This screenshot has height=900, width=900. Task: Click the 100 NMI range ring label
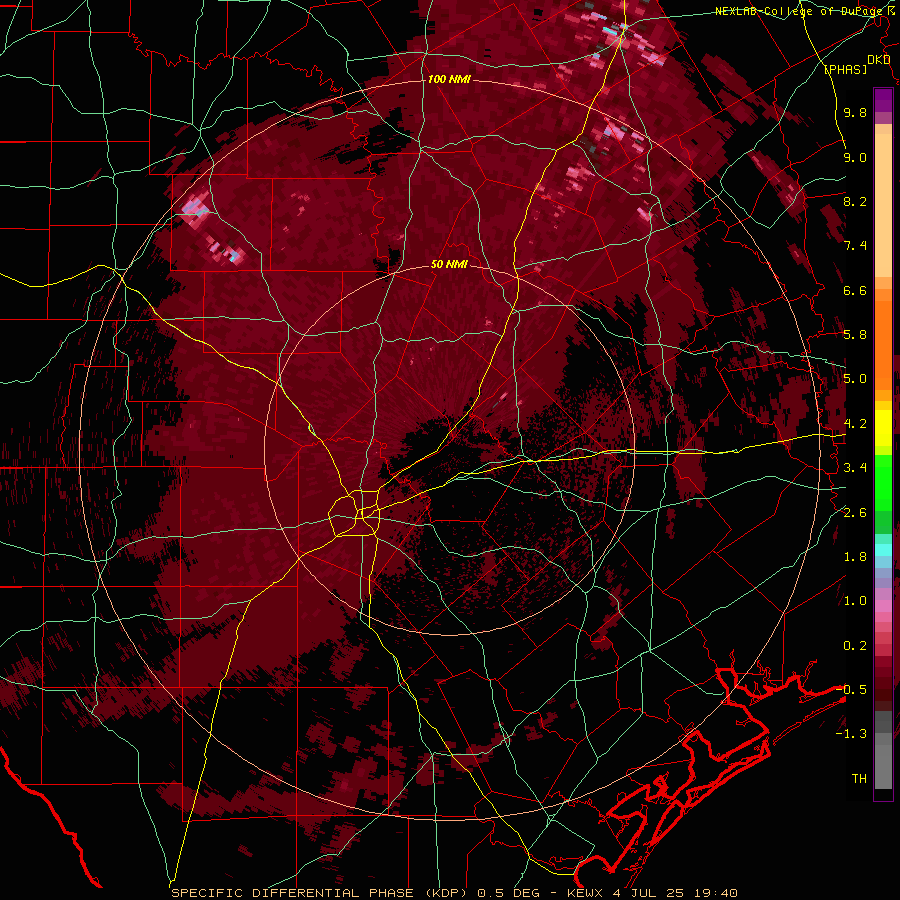tap(449, 79)
